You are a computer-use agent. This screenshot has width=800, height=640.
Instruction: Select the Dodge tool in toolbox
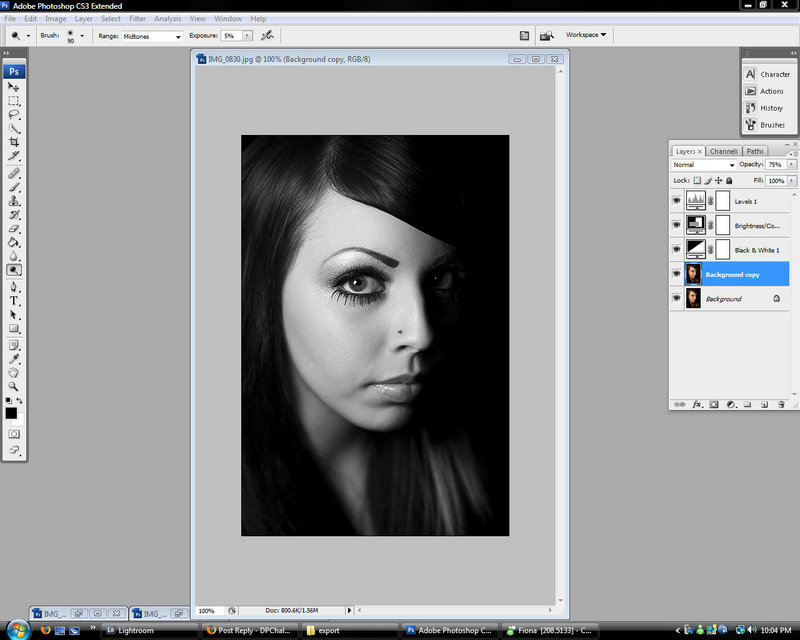(14, 270)
